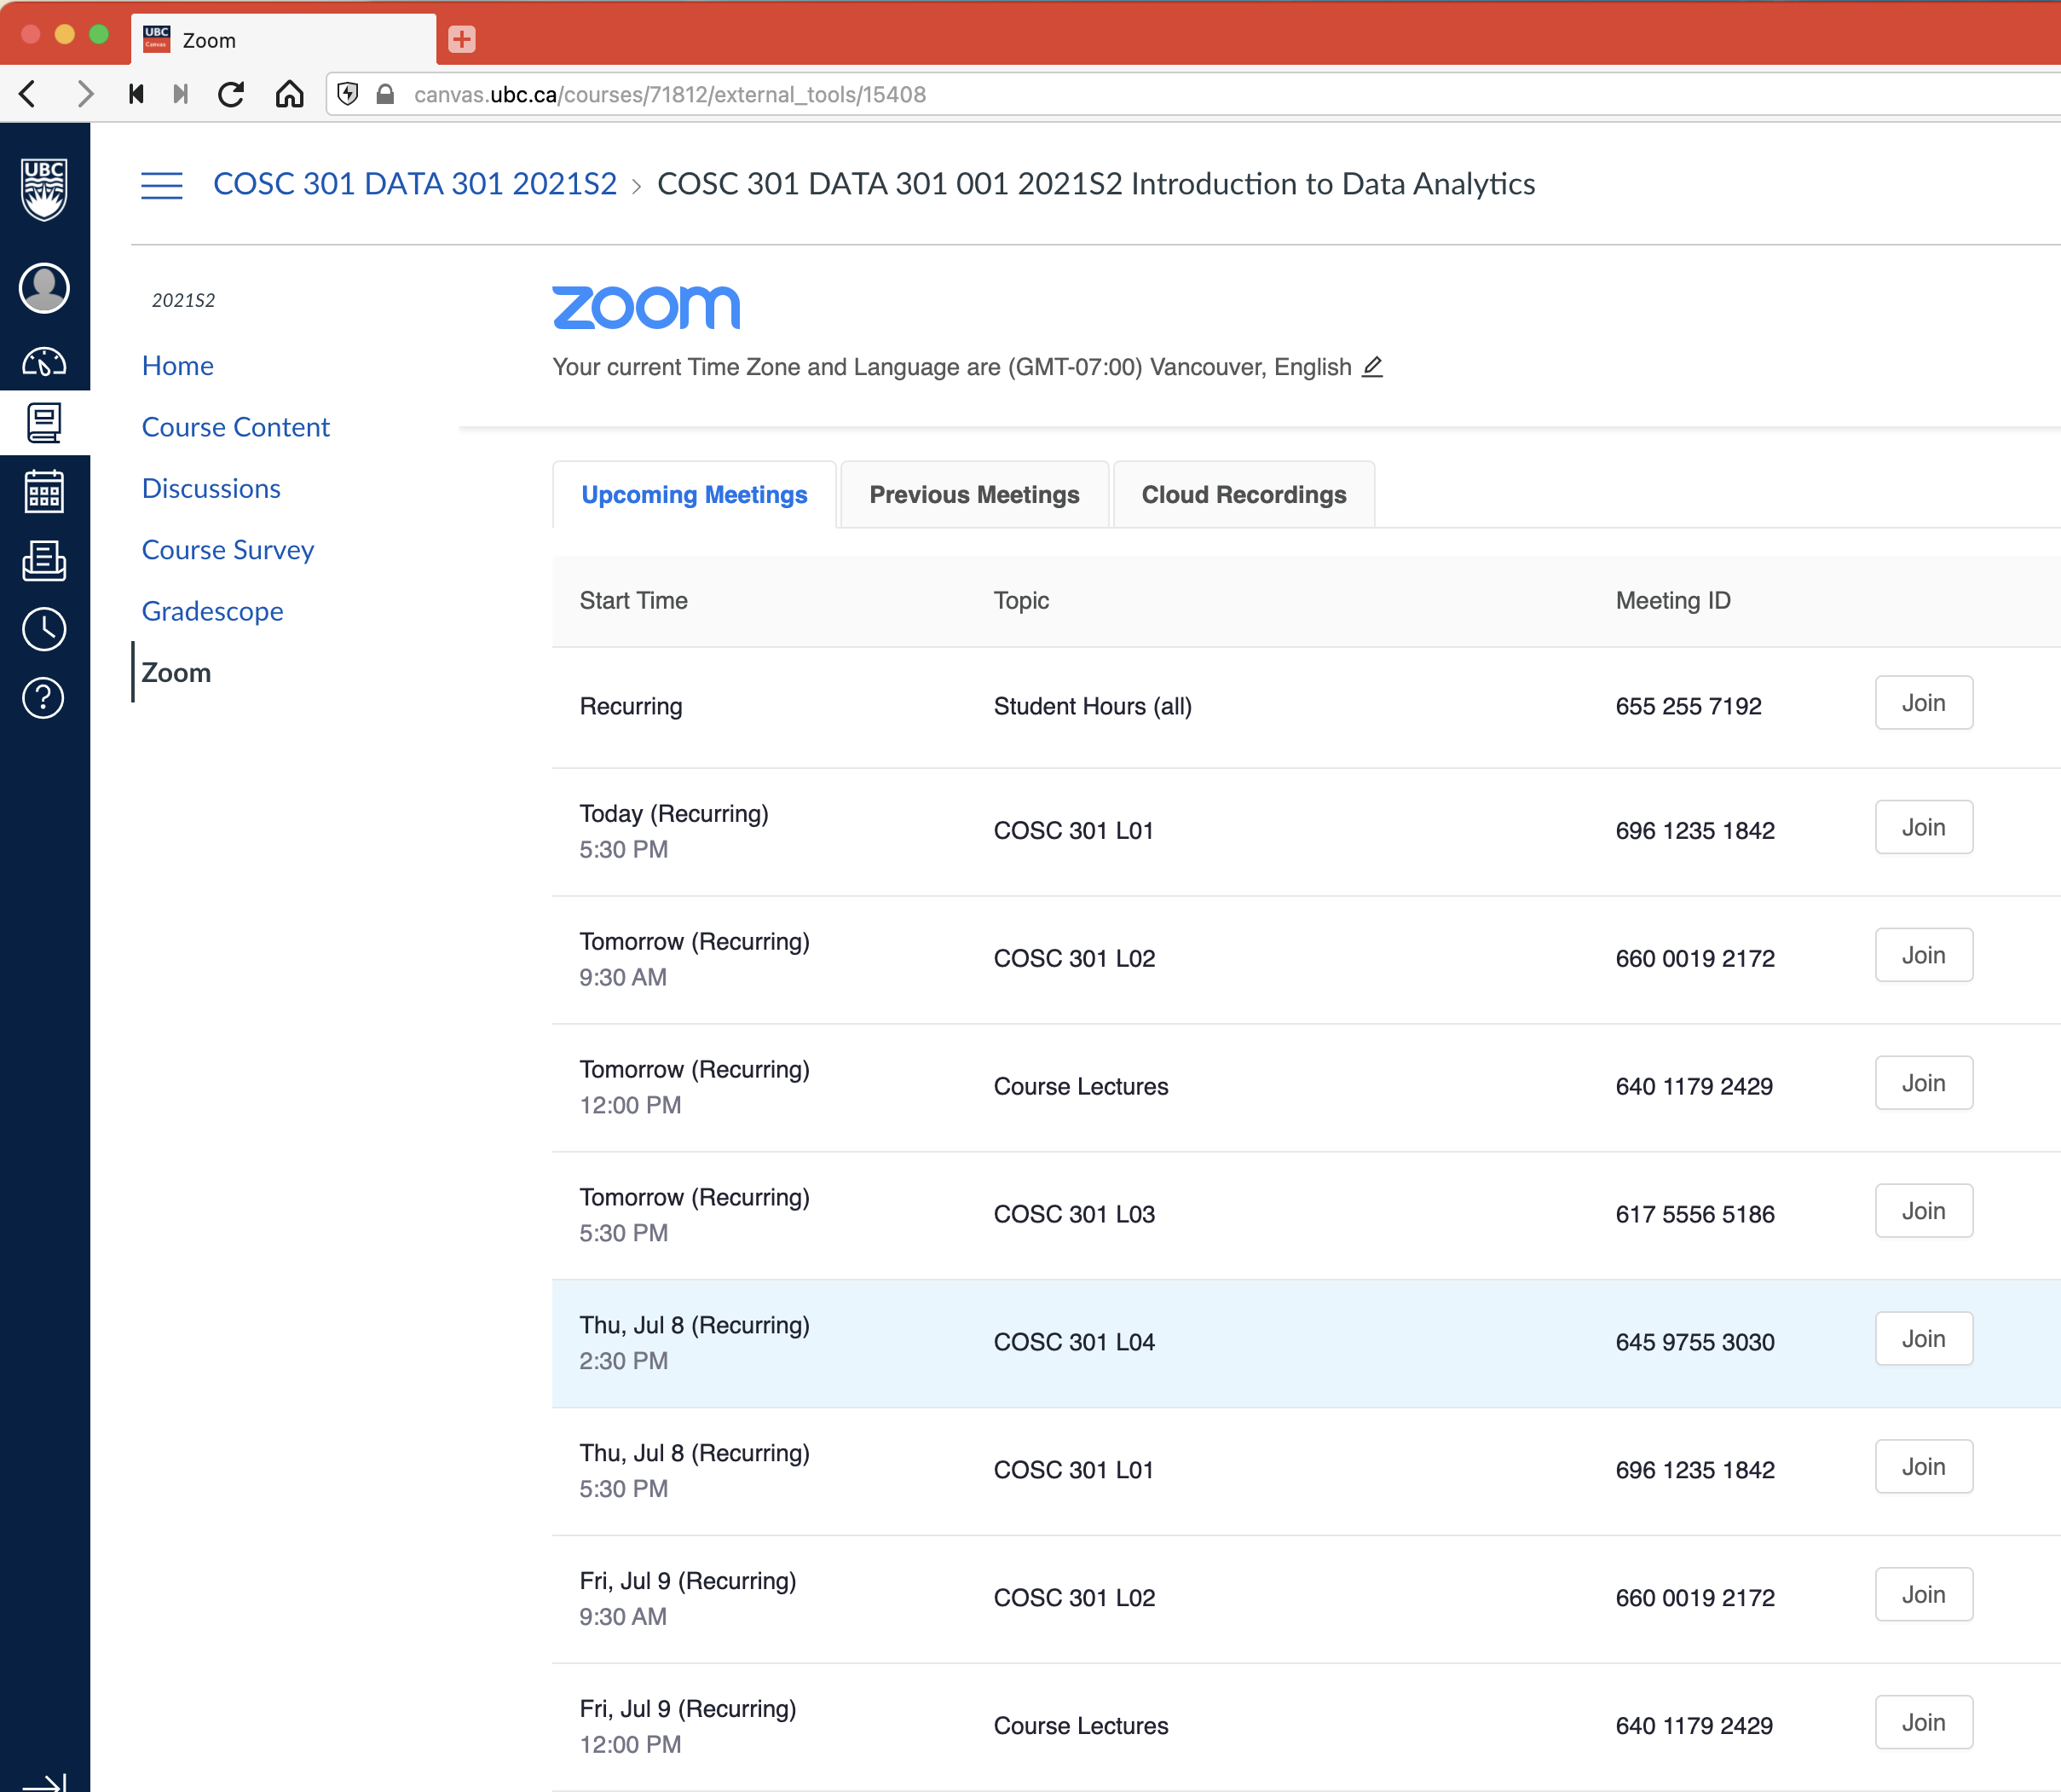Click the rewind navigation button

pyautogui.click(x=137, y=94)
